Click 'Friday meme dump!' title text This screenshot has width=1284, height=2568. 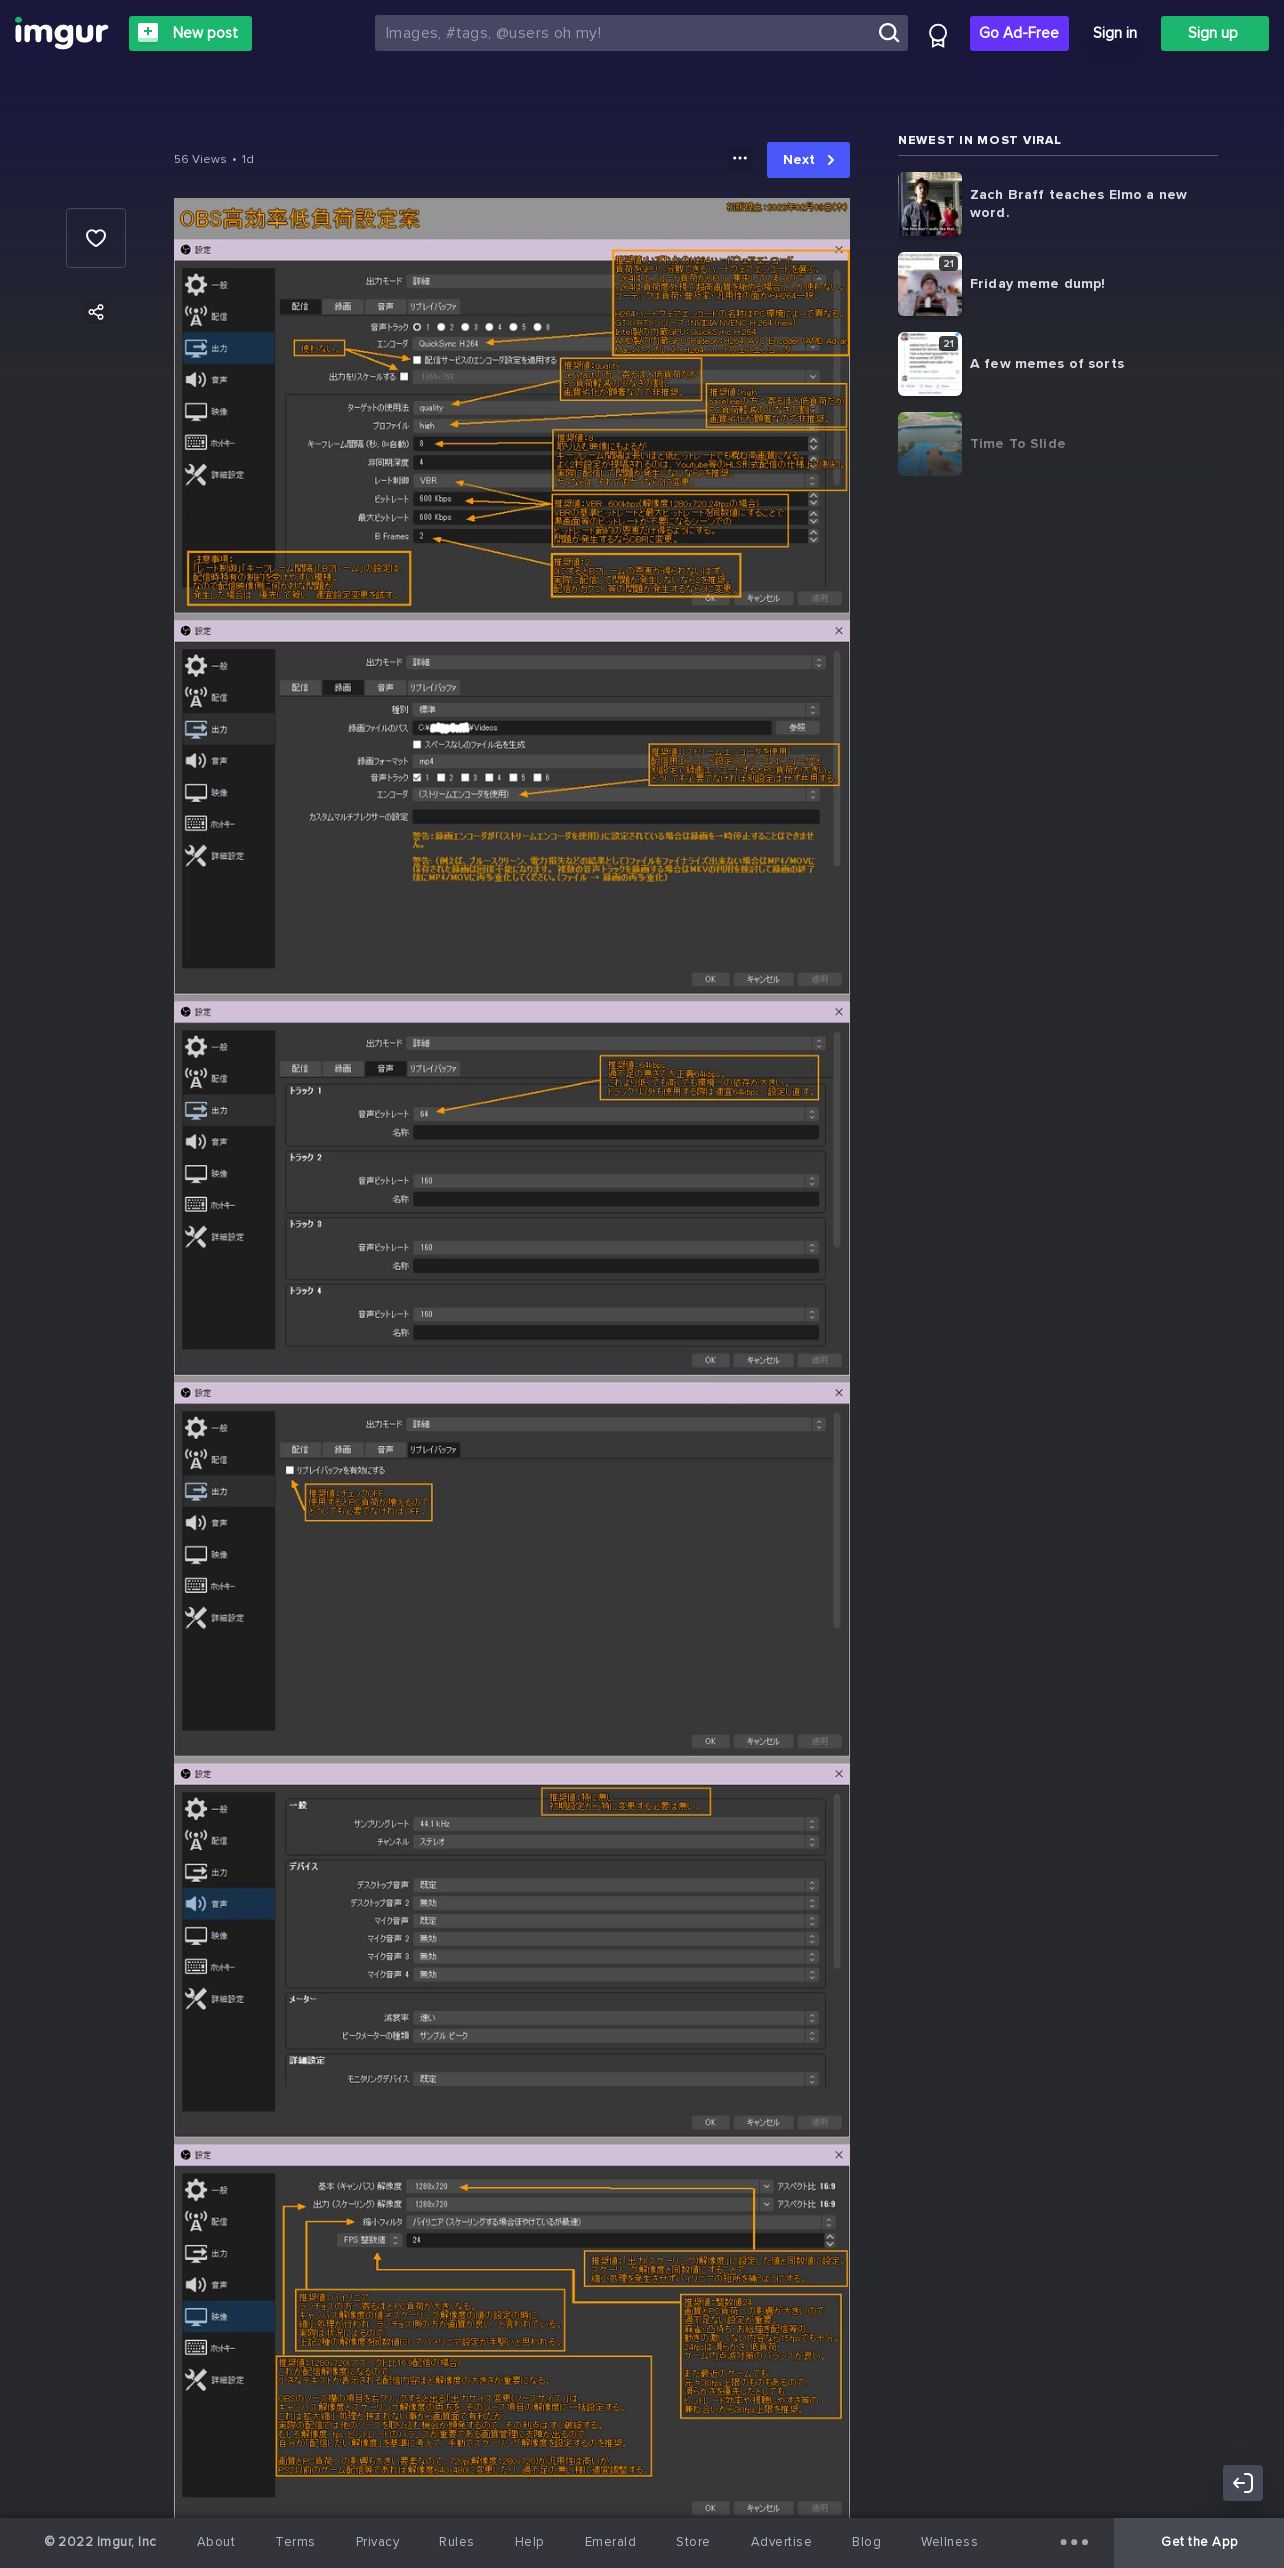(1037, 284)
